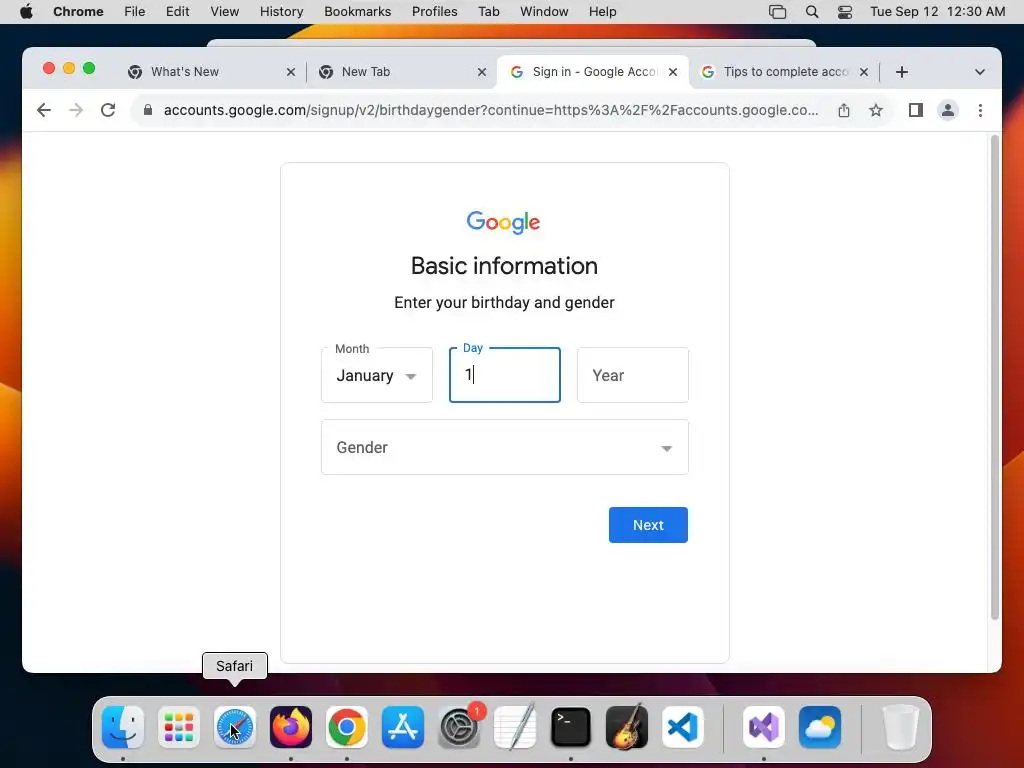This screenshot has height=768, width=1024.
Task: Click the Google logo
Action: [504, 222]
